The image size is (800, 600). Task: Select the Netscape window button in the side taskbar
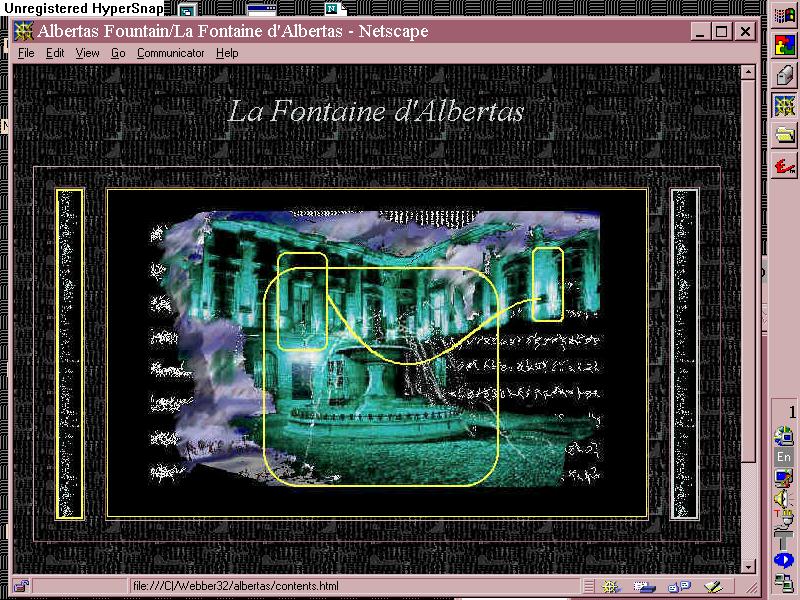pyautogui.click(x=785, y=106)
